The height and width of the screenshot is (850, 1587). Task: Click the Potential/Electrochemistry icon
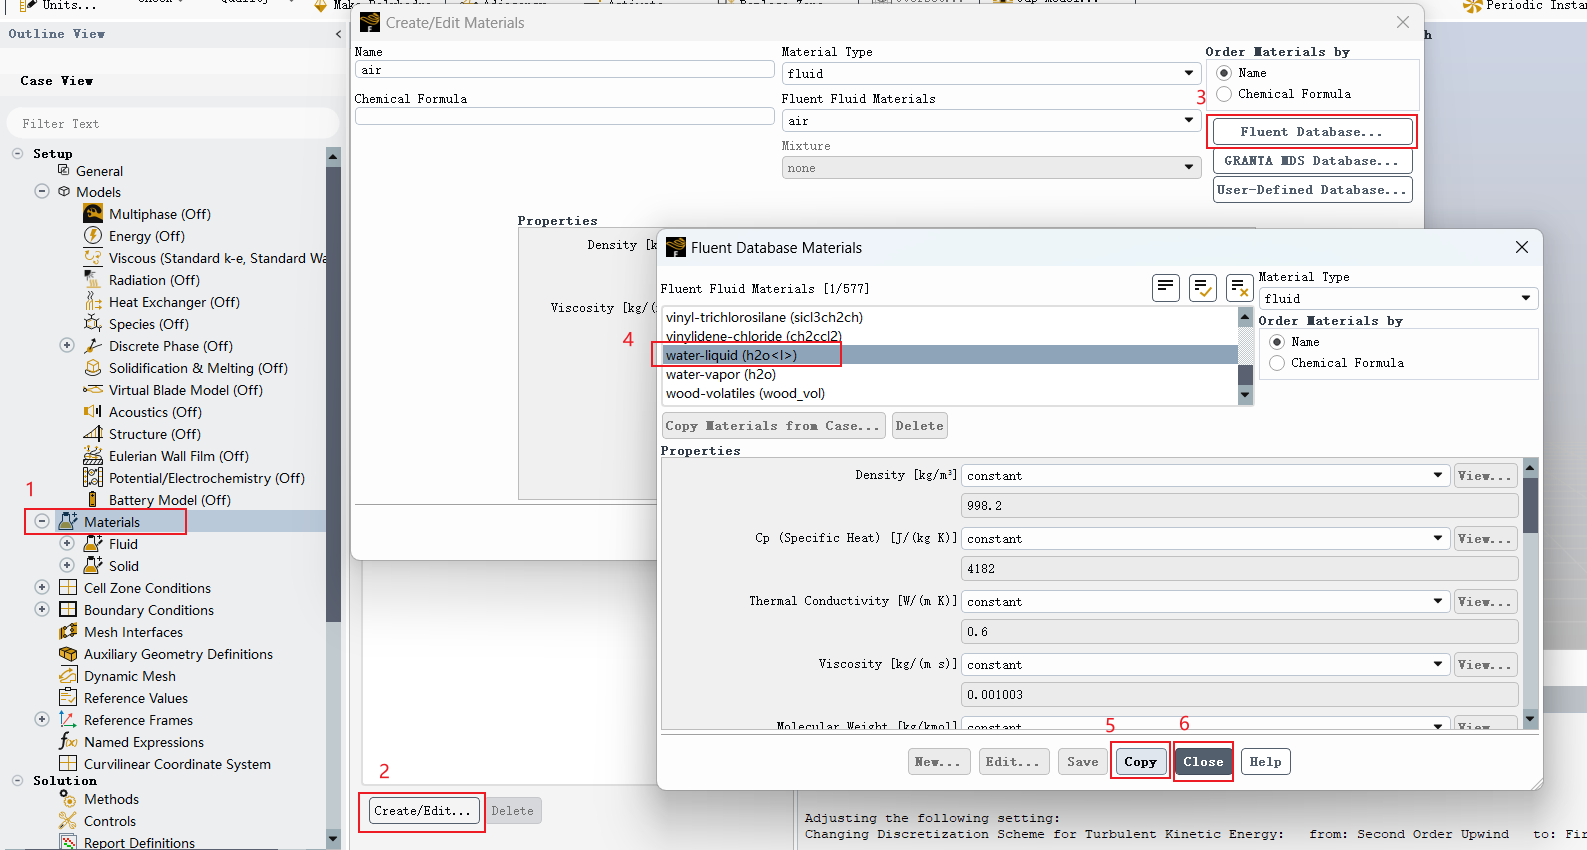[x=93, y=477]
